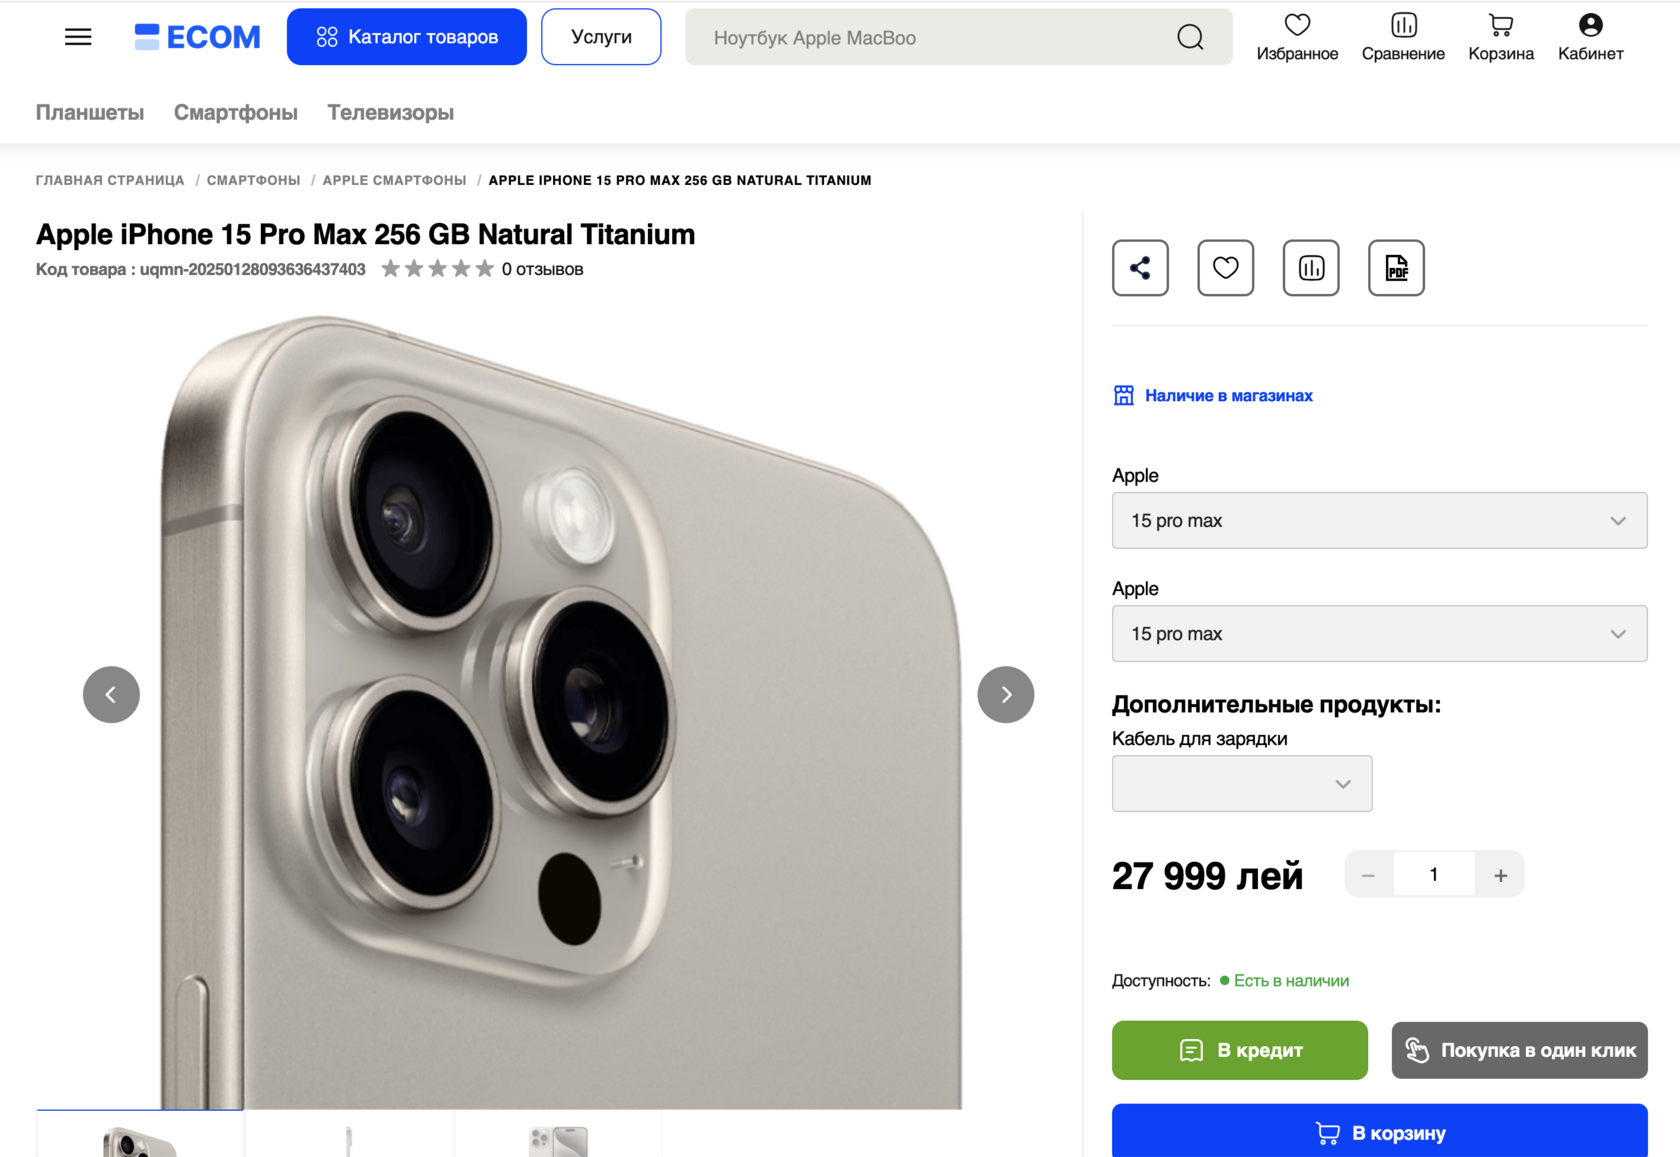Add product to favorites with heart button
This screenshot has width=1680, height=1157.
1225,268
